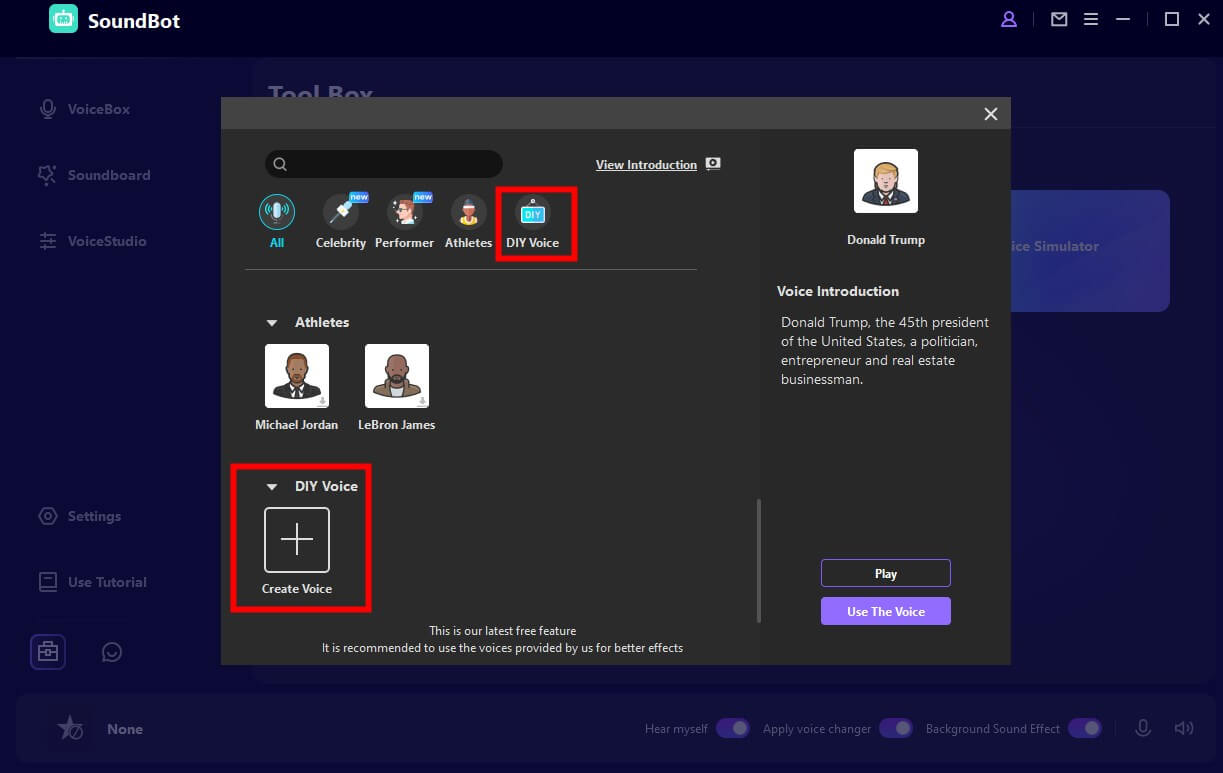Open the Athletes category icon

[468, 214]
